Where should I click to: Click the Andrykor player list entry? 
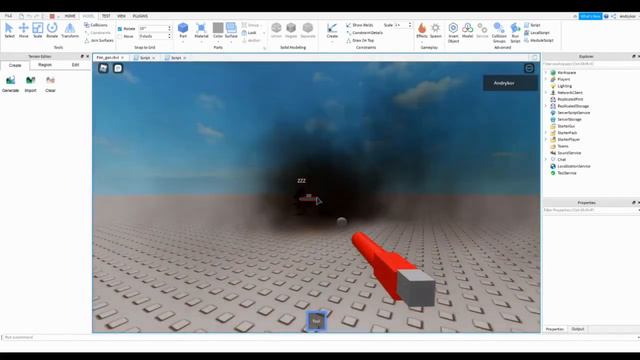point(510,83)
